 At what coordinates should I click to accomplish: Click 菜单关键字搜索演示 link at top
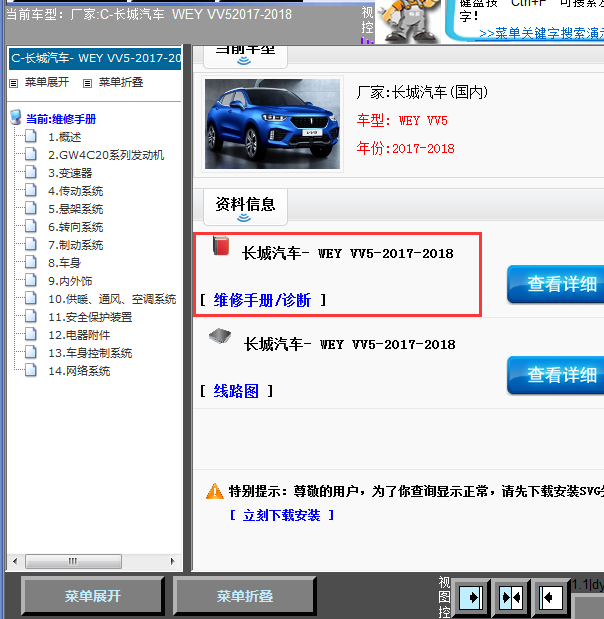[541, 33]
